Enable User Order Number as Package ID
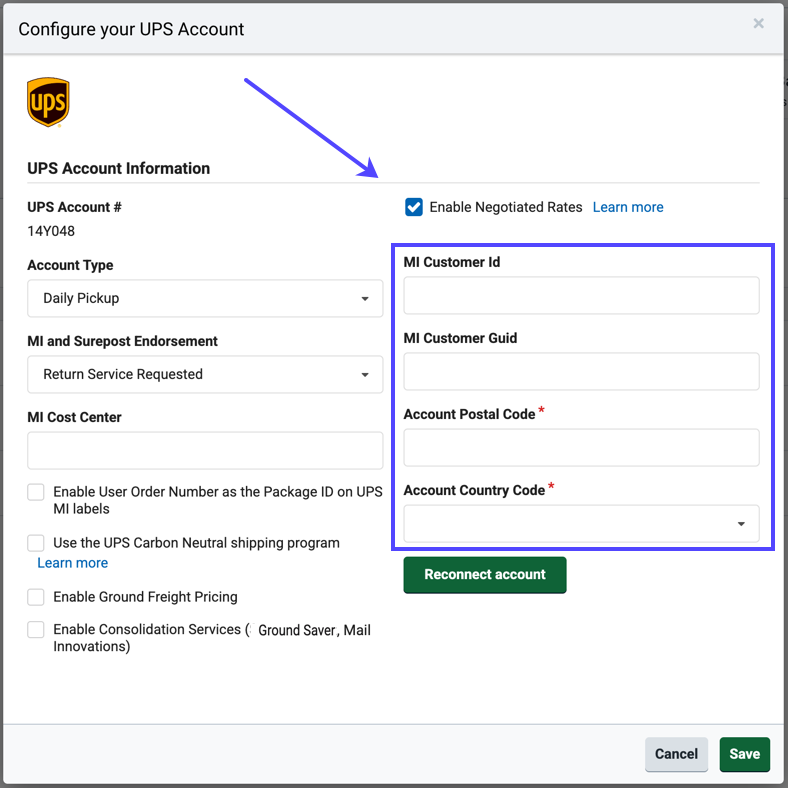Image resolution: width=788 pixels, height=788 pixels. pos(36,492)
